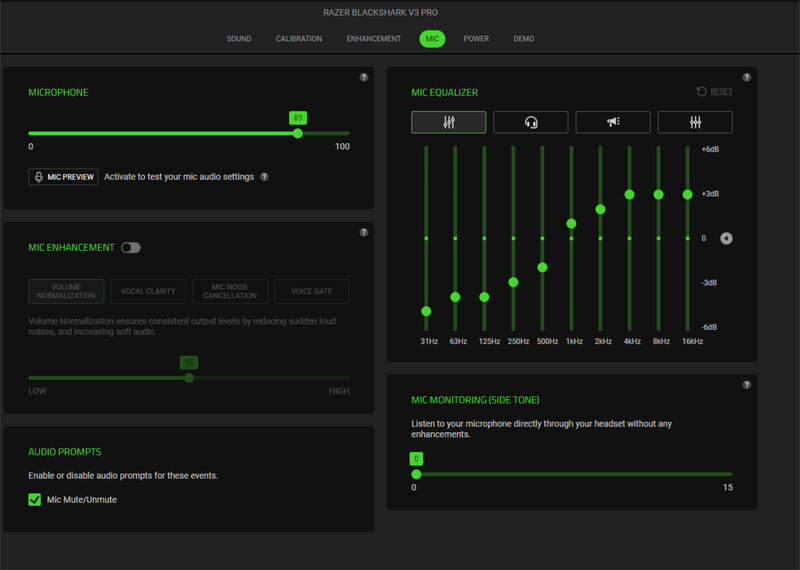Switch to the Sound tab
The height and width of the screenshot is (570, 800).
click(239, 39)
